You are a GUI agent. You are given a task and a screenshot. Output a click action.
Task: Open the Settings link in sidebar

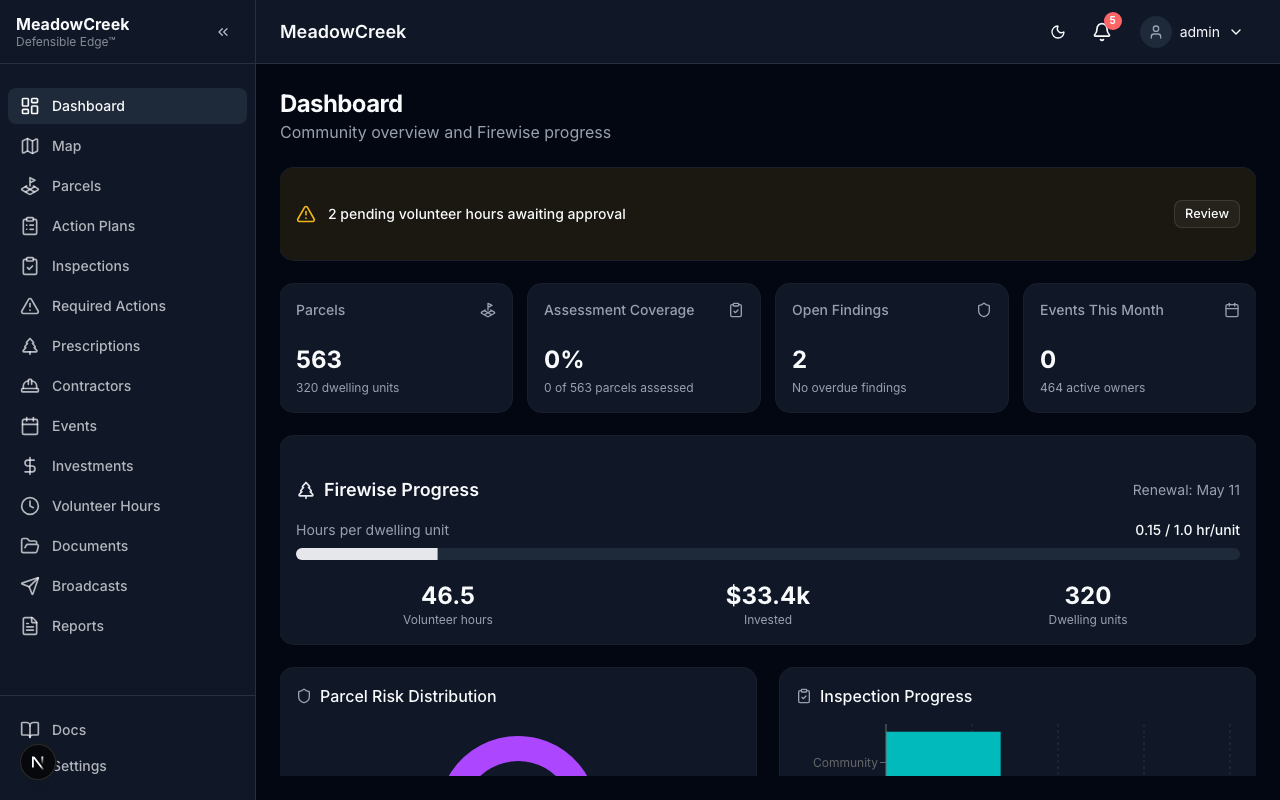tap(127, 766)
